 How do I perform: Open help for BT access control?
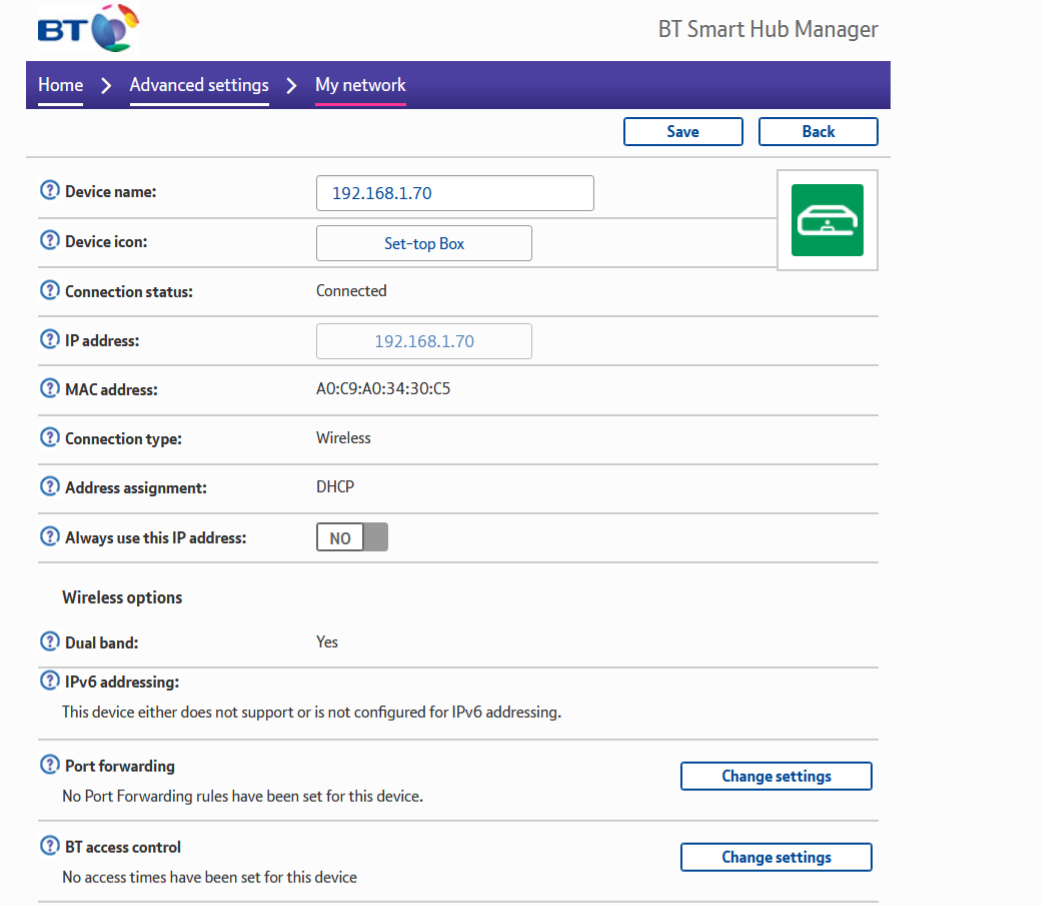[x=50, y=846]
